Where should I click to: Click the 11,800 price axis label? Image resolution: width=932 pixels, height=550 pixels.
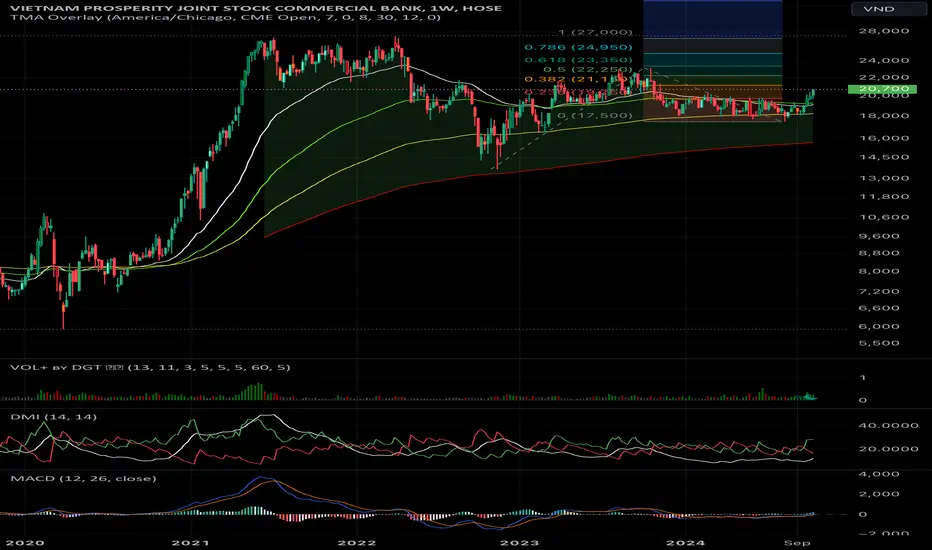tap(884, 197)
